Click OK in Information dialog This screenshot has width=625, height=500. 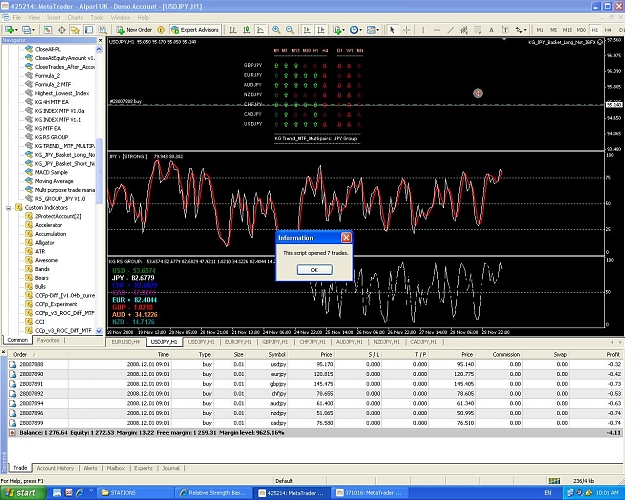[x=314, y=270]
